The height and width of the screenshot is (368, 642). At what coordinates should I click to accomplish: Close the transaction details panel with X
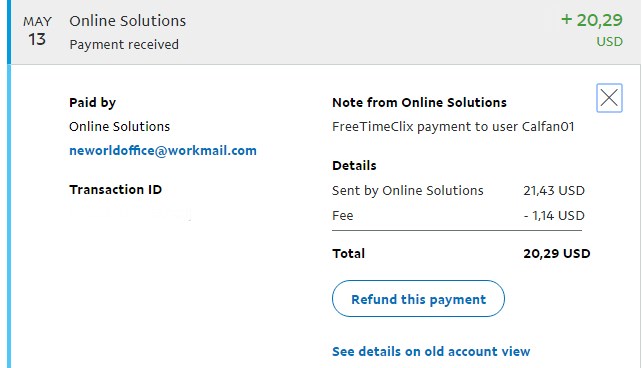tap(609, 98)
